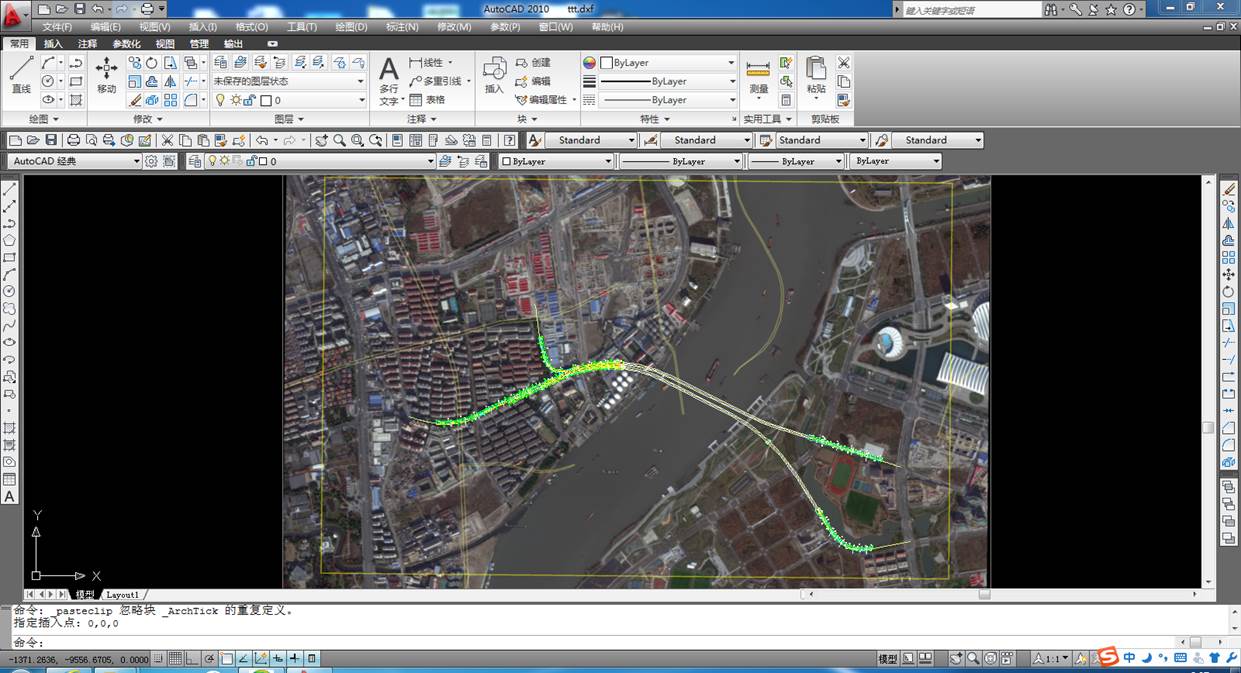Expand the 绘图 panel at ribbon bottom
The image size is (1241, 673).
[44, 119]
